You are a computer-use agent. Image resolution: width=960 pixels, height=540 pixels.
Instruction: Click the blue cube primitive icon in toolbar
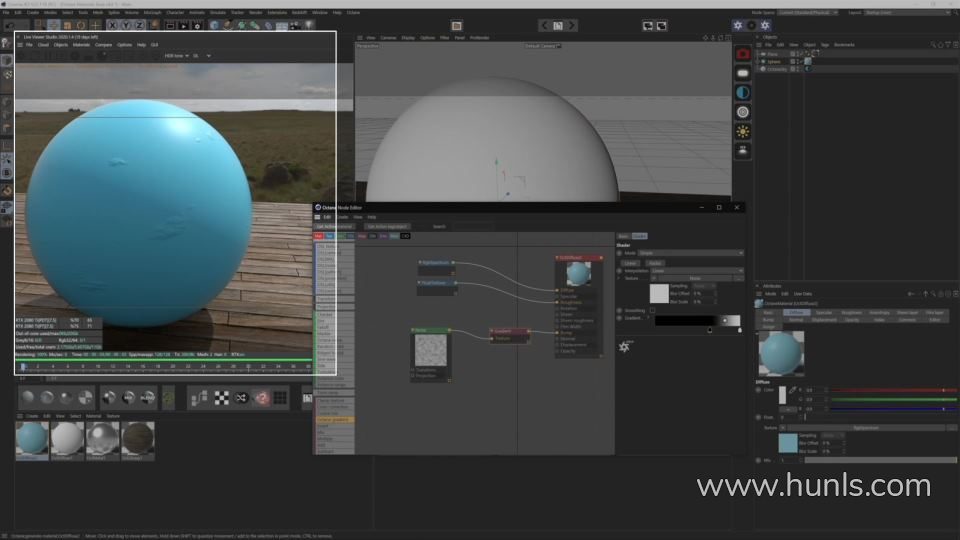pyautogui.click(x=214, y=25)
